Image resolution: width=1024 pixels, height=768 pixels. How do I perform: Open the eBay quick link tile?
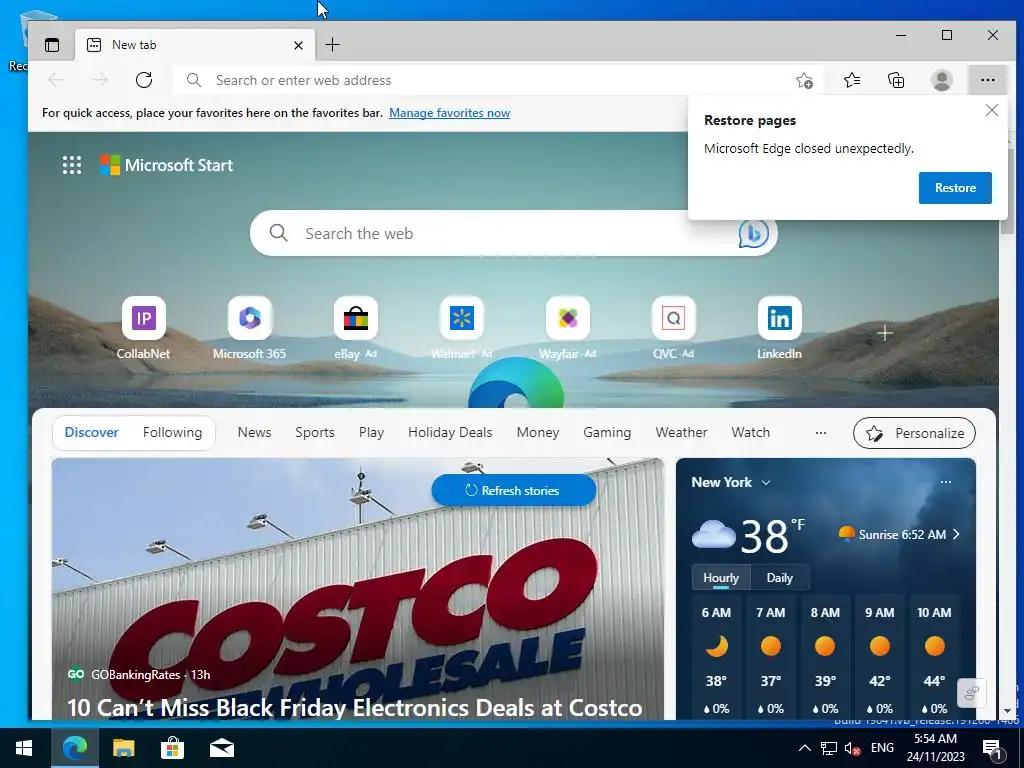[x=355, y=328]
